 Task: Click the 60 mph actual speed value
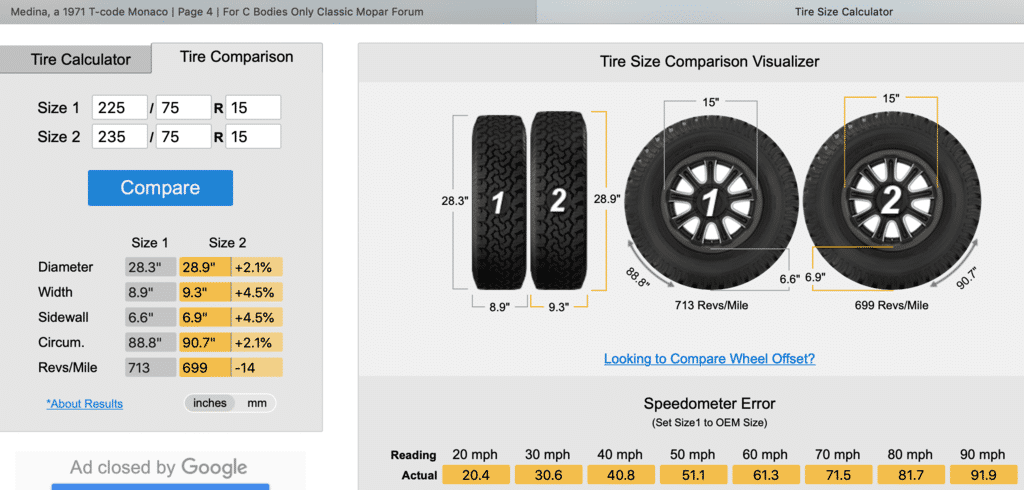click(766, 475)
